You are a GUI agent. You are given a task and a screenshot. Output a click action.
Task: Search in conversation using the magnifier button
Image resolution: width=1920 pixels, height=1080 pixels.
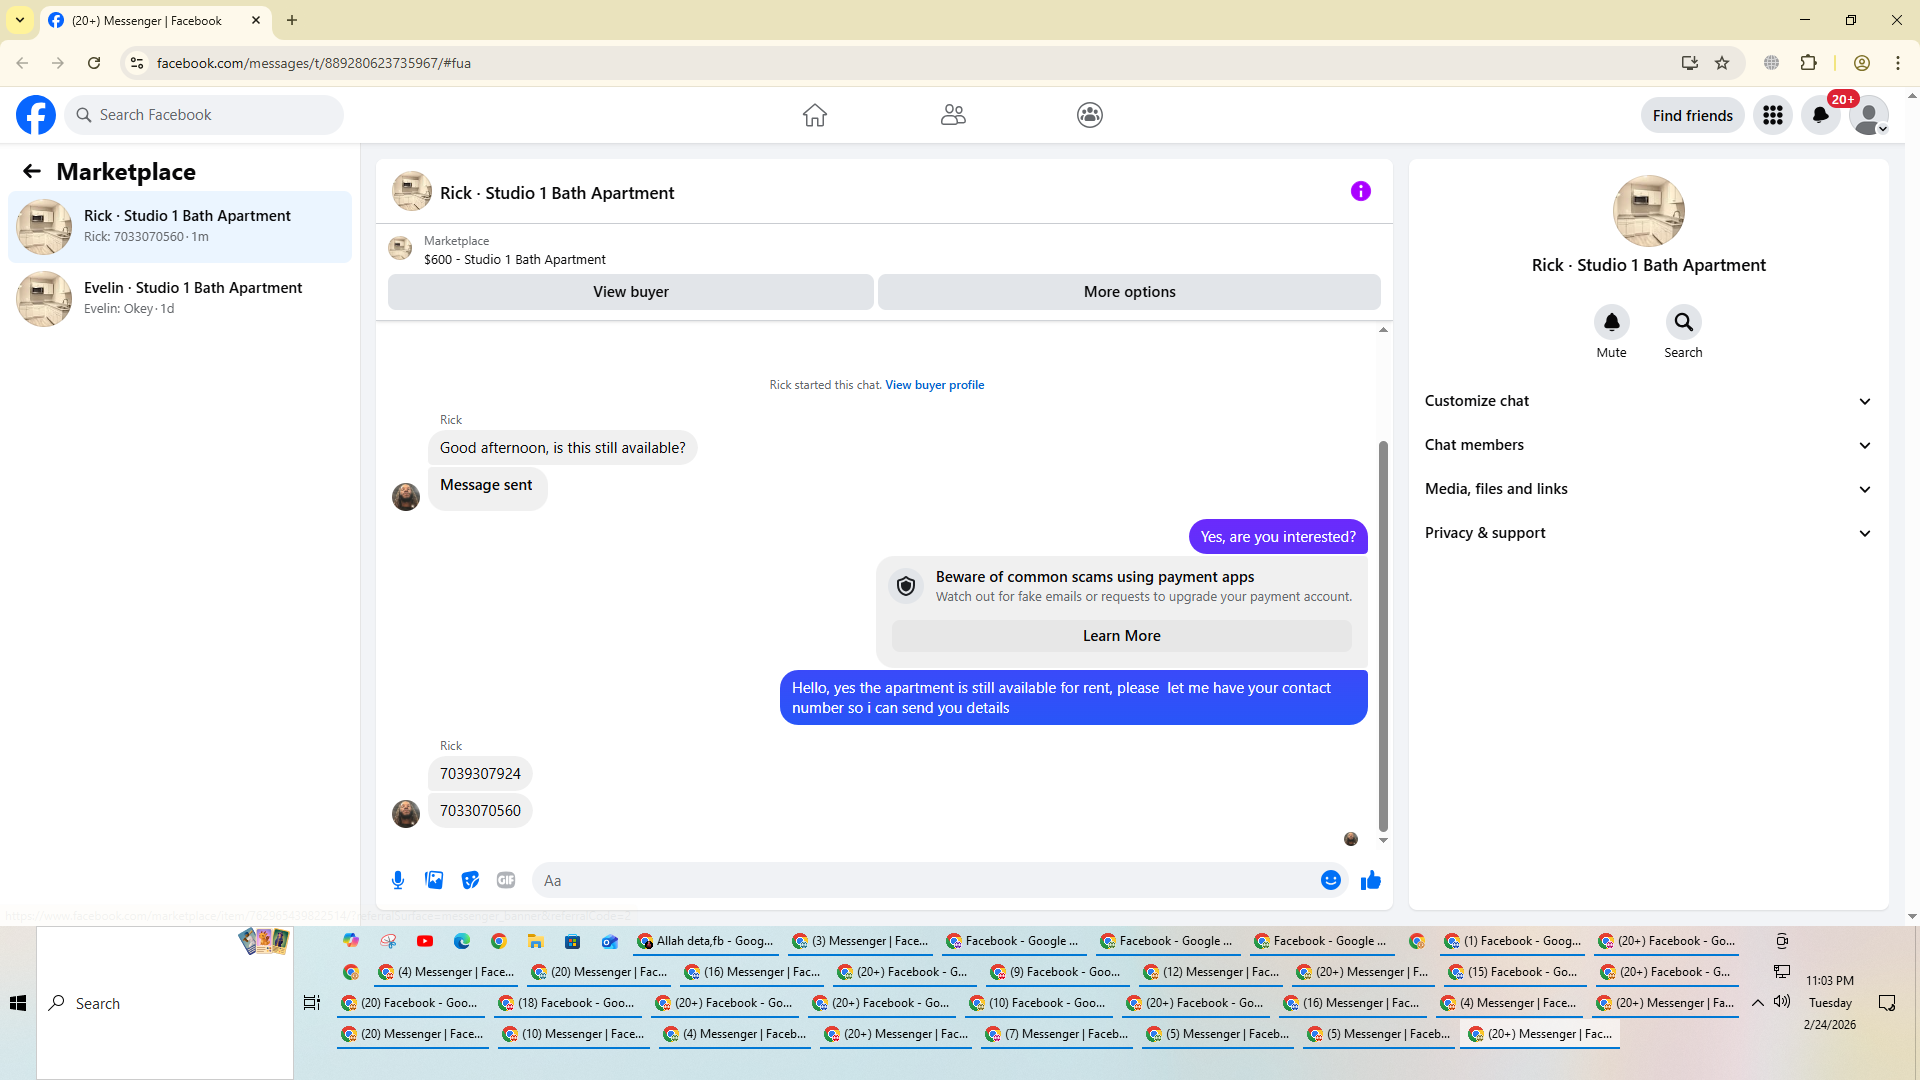tap(1684, 322)
